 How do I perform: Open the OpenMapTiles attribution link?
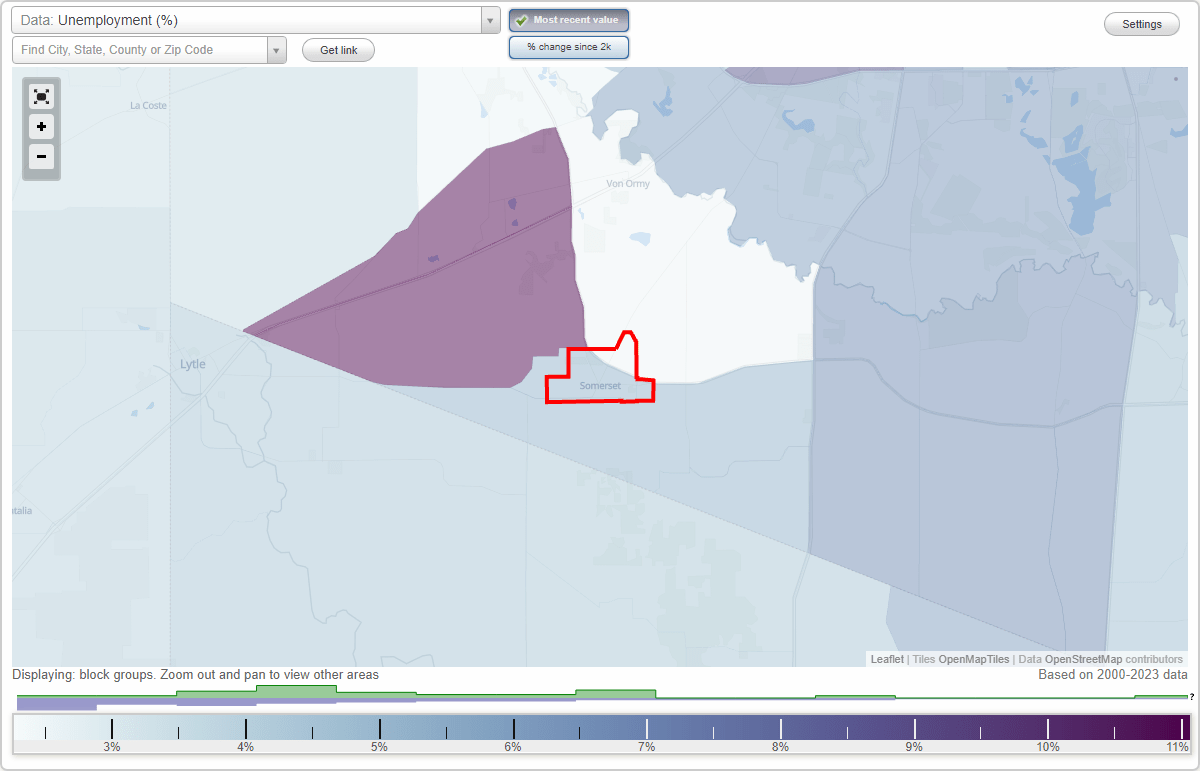974,659
